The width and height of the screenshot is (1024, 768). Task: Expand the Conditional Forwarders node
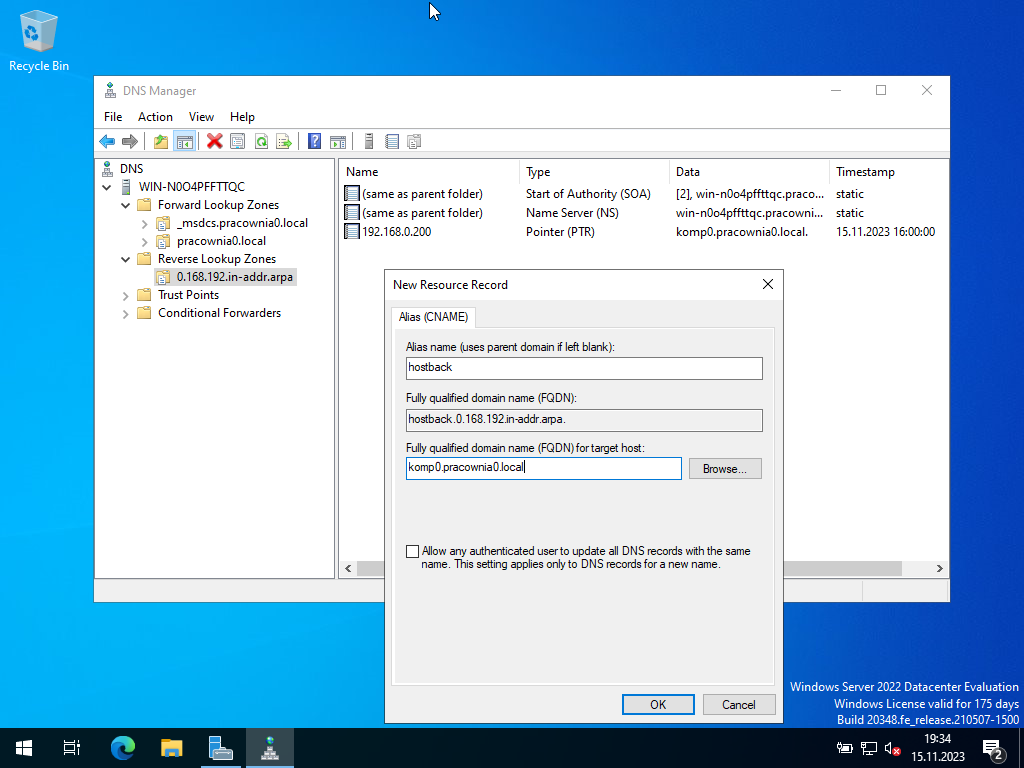tap(125, 313)
